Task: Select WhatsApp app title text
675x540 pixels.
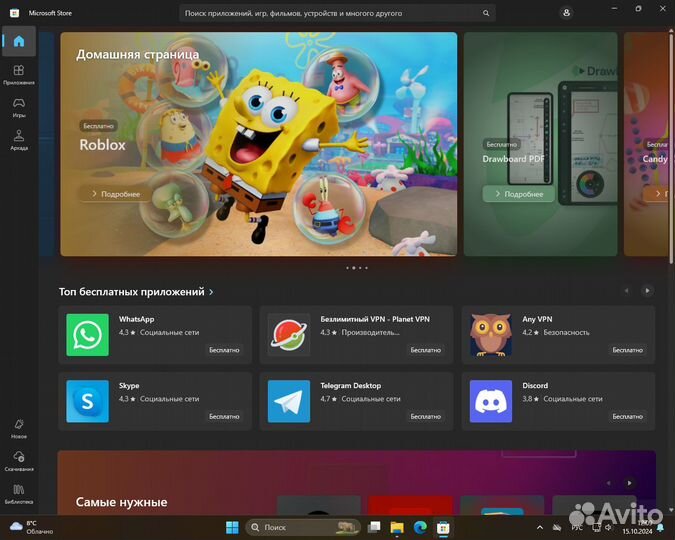Action: (x=136, y=319)
